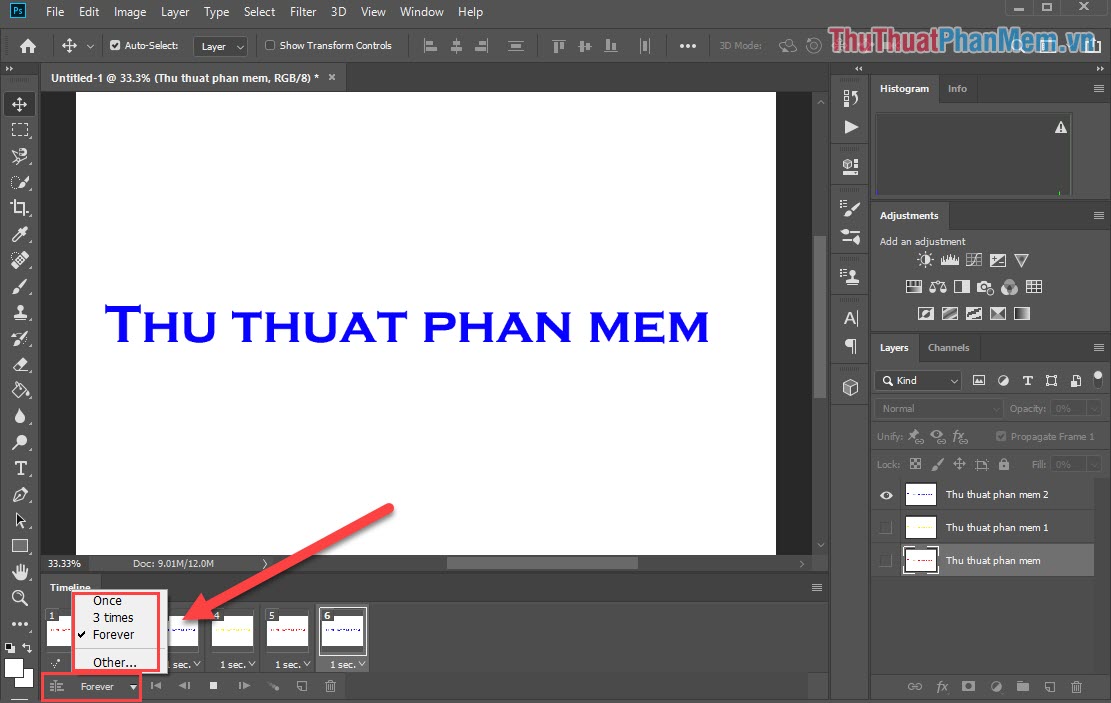Switch to the Channels tab
Image resolution: width=1111 pixels, height=703 pixels.
(x=948, y=348)
